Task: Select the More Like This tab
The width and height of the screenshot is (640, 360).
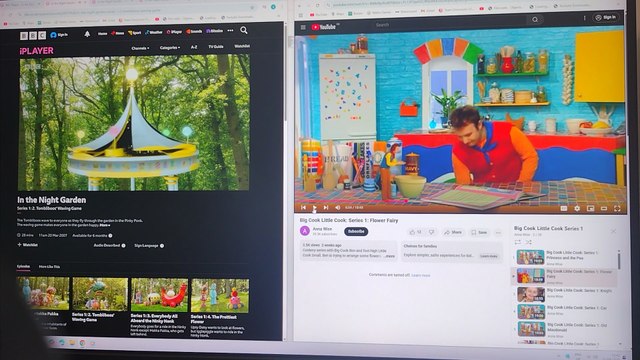Action: [49, 267]
